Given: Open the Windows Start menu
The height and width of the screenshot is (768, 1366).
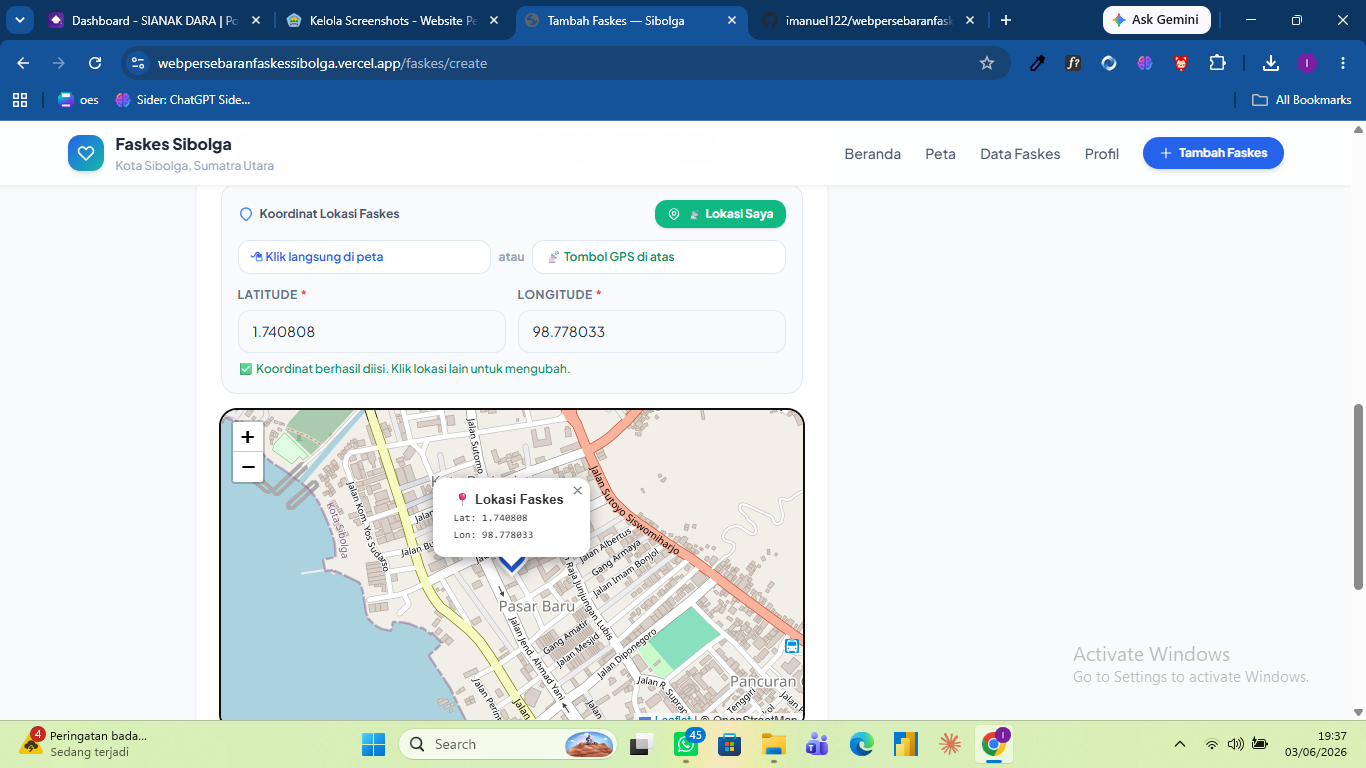Looking at the screenshot, I should 373,744.
